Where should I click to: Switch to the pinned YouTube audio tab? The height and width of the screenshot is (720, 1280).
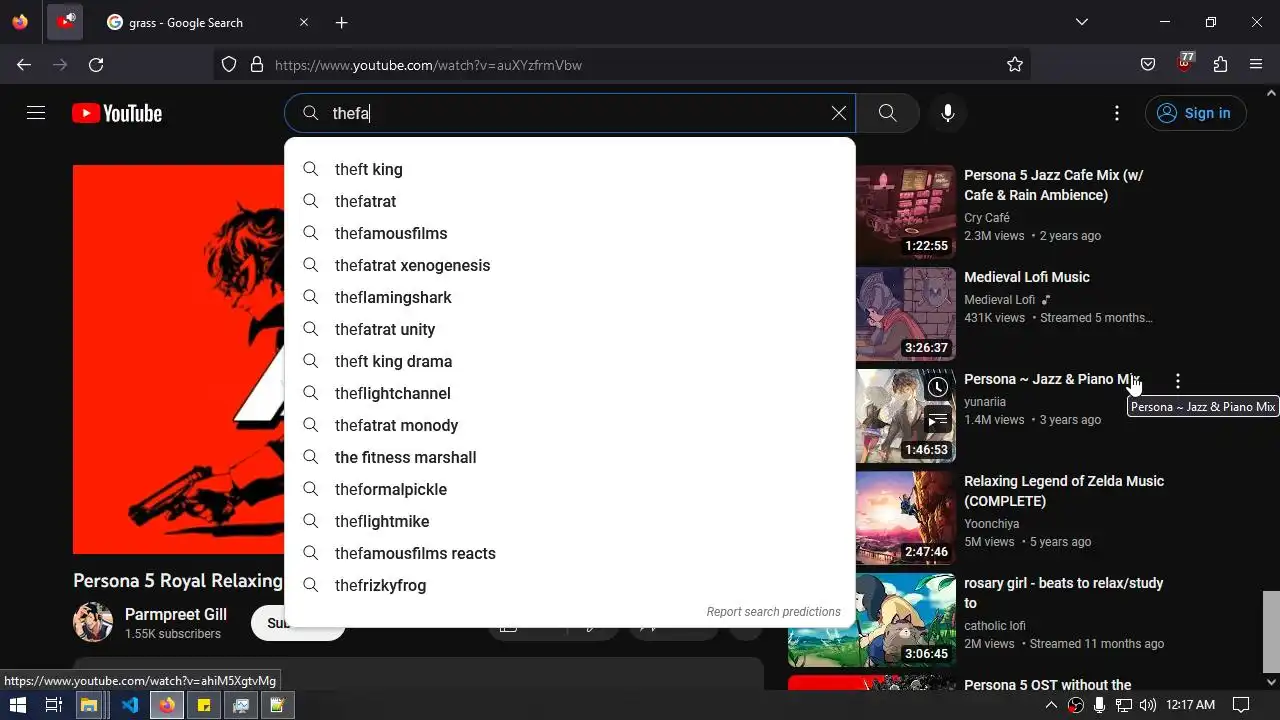[66, 22]
